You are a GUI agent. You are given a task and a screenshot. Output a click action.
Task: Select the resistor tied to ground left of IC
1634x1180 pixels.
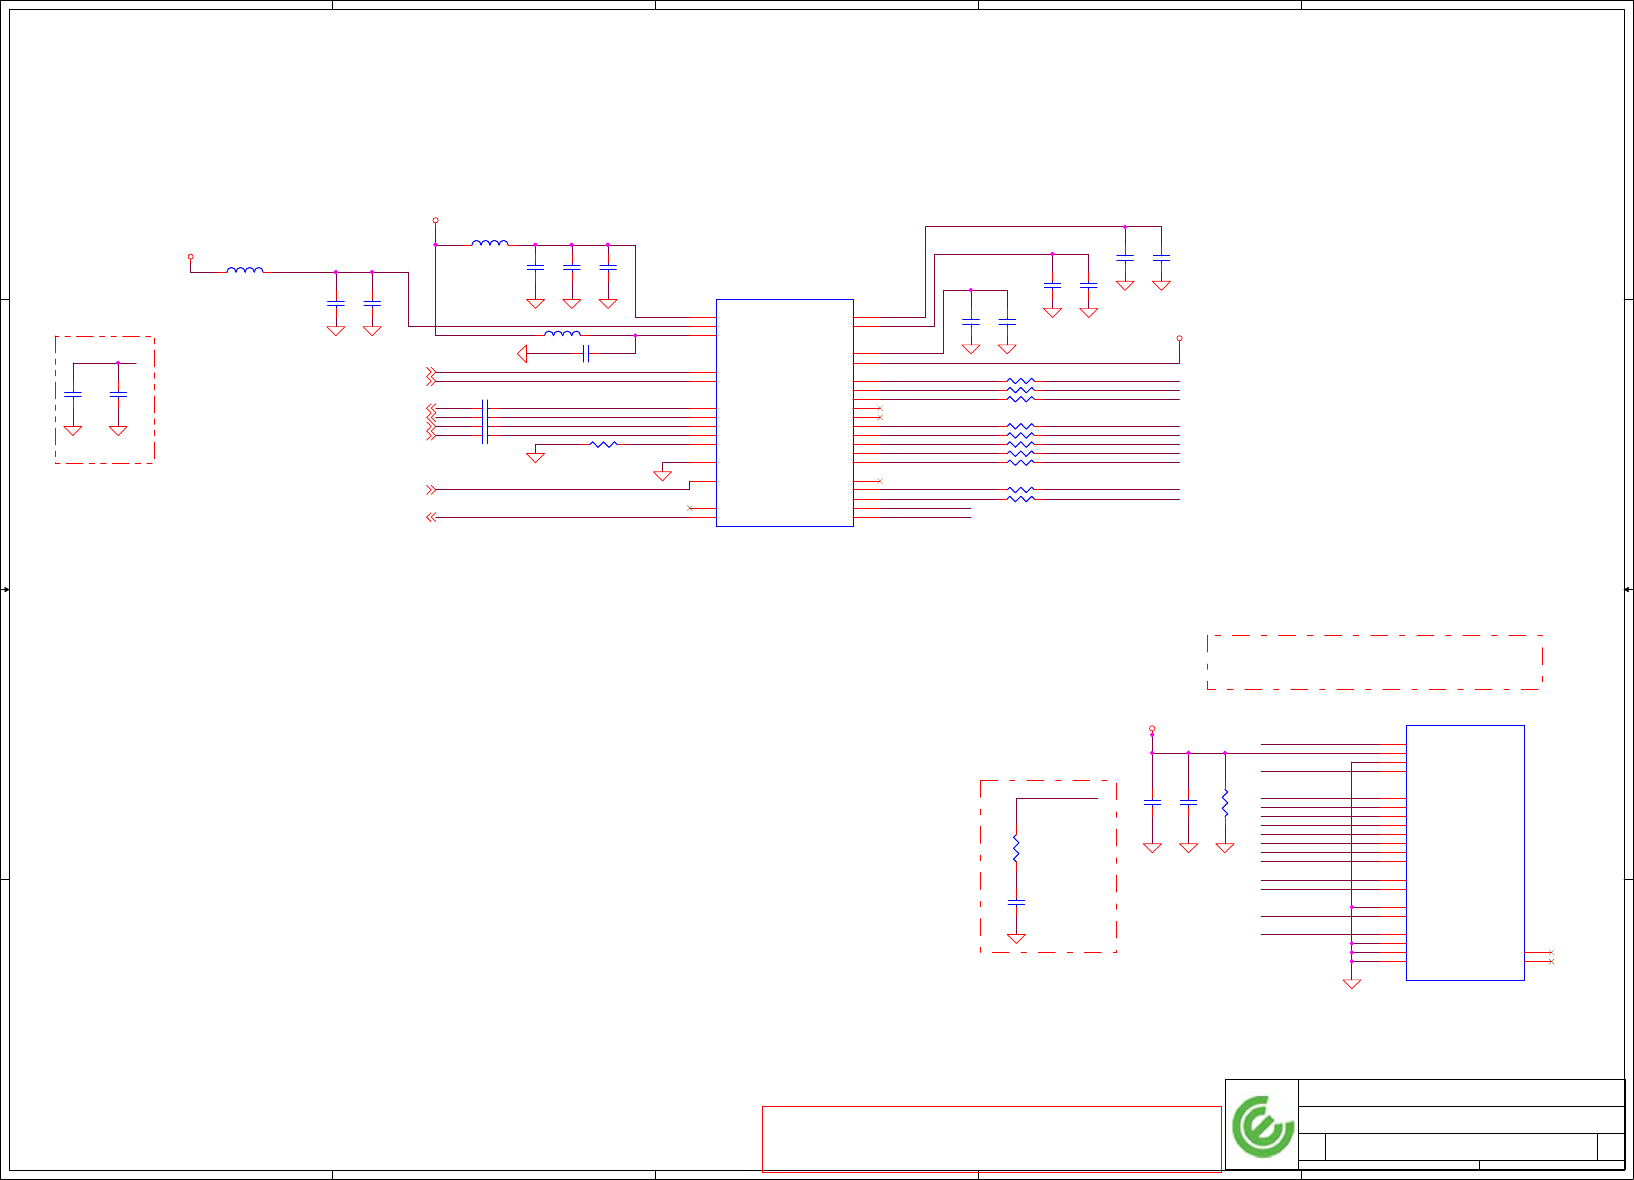tap(603, 444)
